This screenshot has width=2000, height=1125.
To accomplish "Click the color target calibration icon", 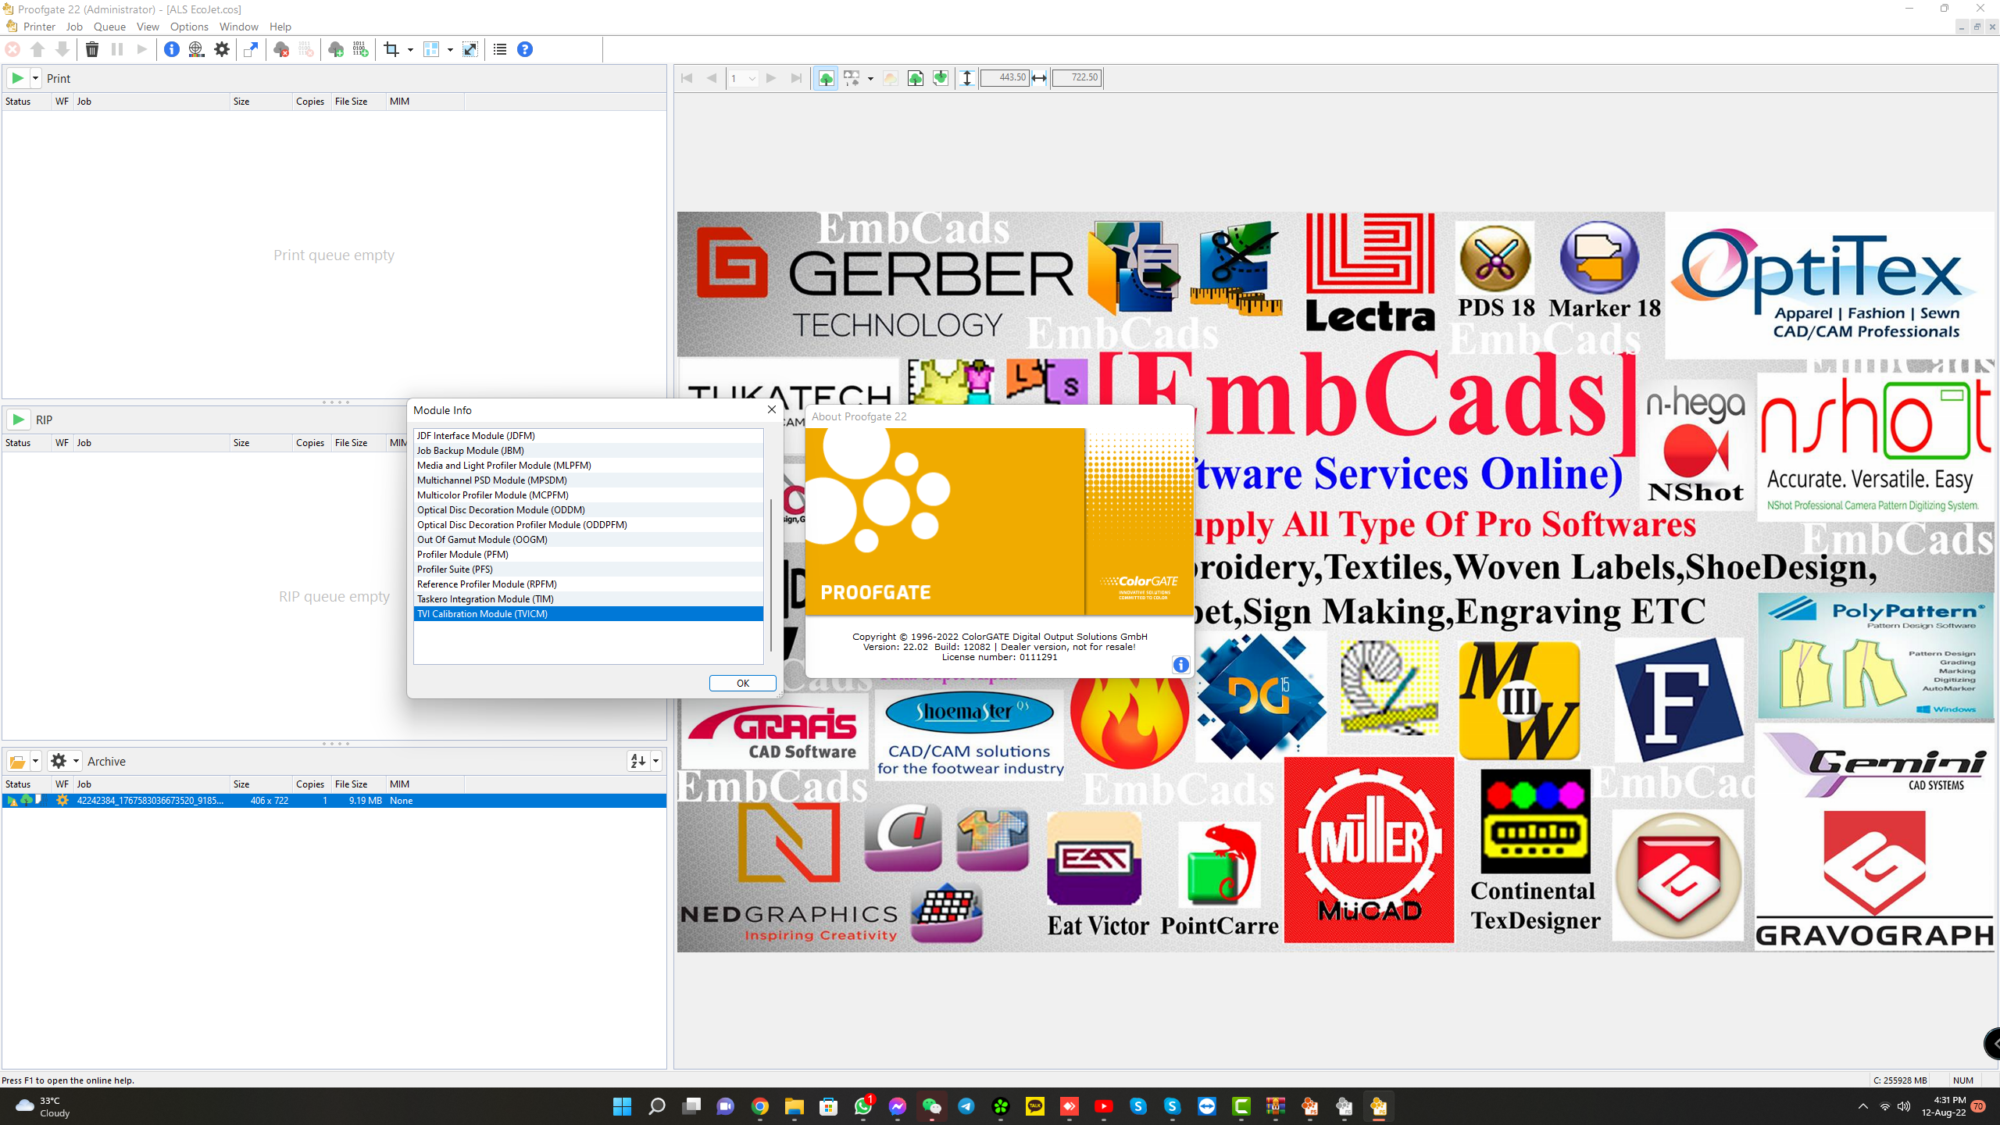I will pyautogui.click(x=196, y=49).
